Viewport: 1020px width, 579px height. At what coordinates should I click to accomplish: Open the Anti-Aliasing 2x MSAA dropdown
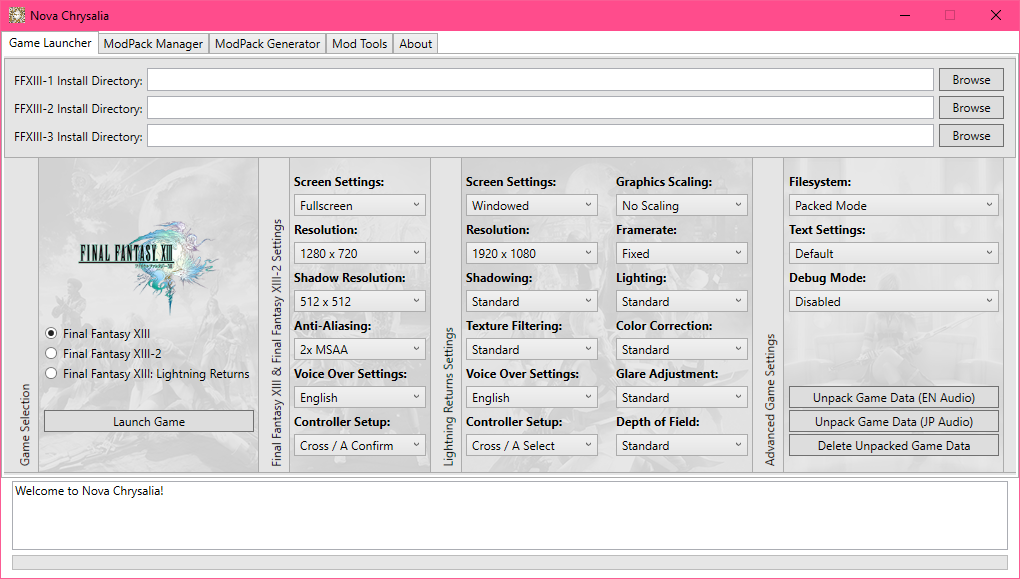coord(360,349)
